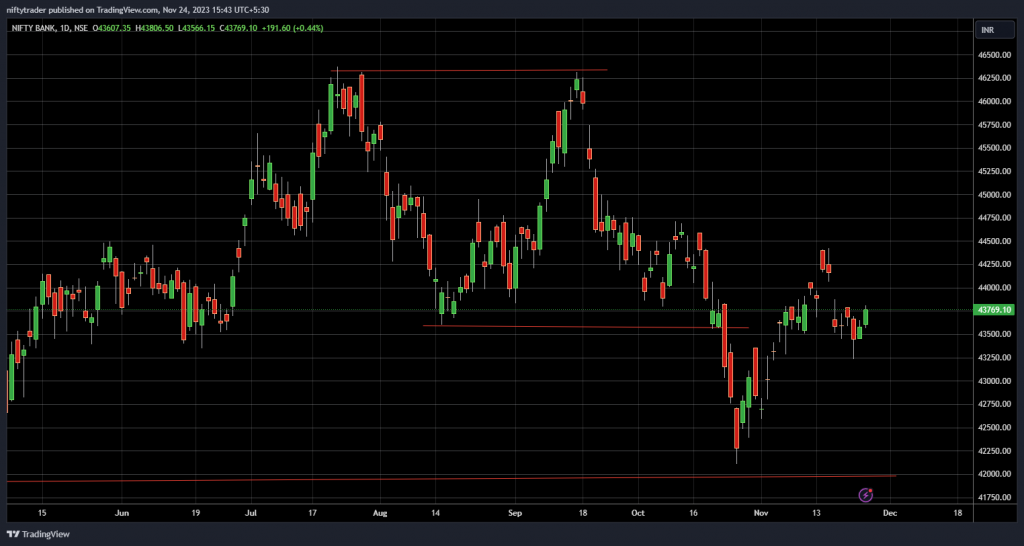Click the high value H43806.50

[x=154, y=28]
